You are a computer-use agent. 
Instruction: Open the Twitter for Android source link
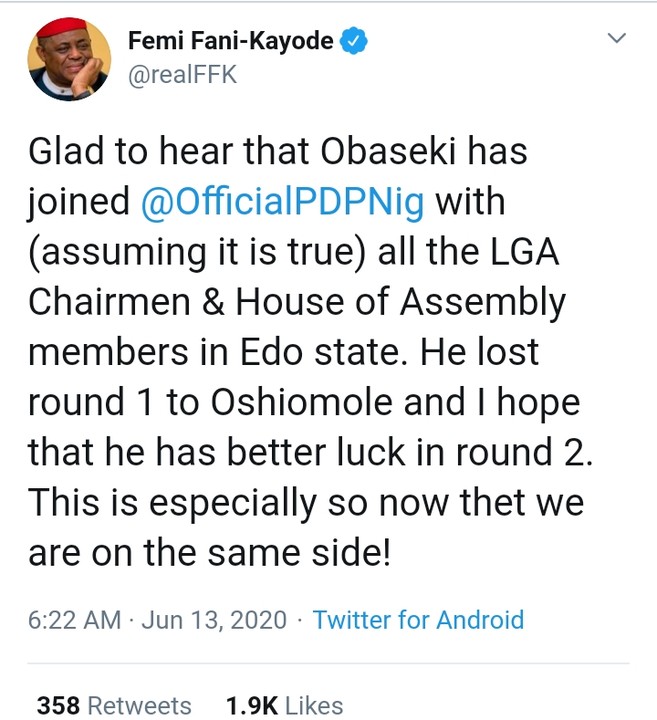click(418, 619)
